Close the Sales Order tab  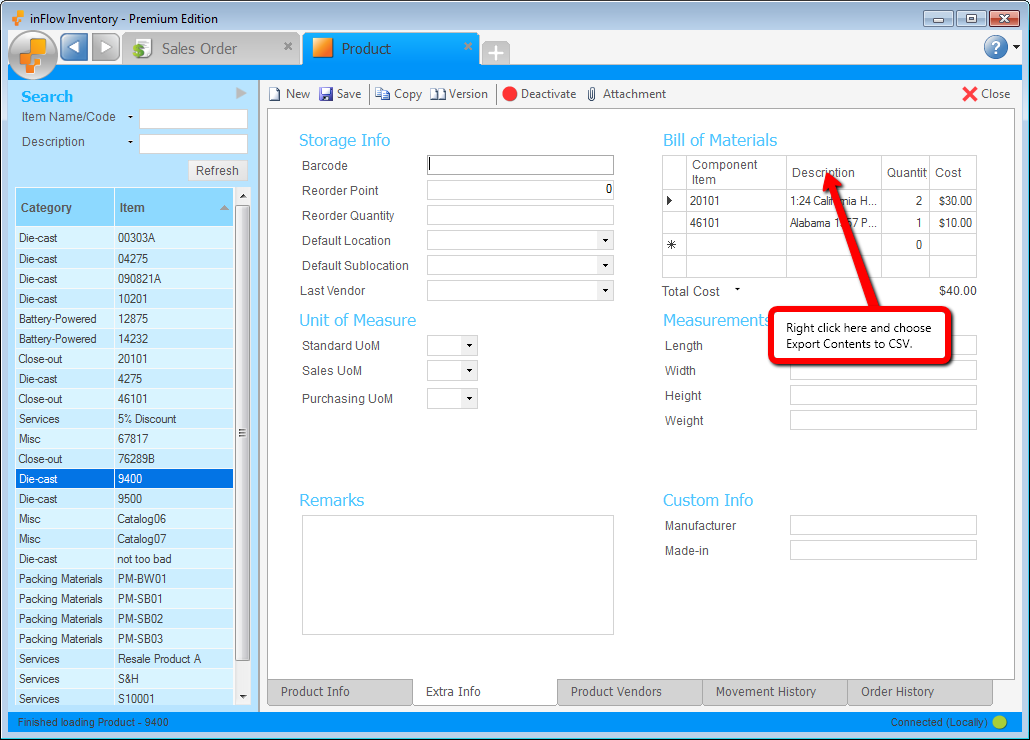[288, 46]
